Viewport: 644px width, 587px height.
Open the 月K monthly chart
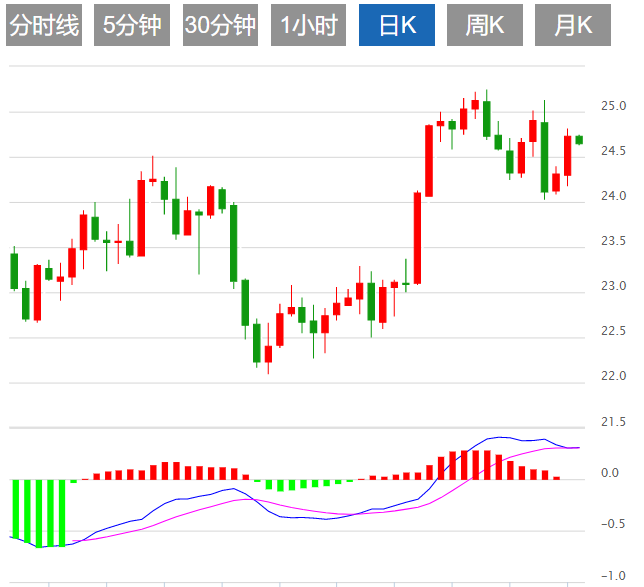click(573, 26)
